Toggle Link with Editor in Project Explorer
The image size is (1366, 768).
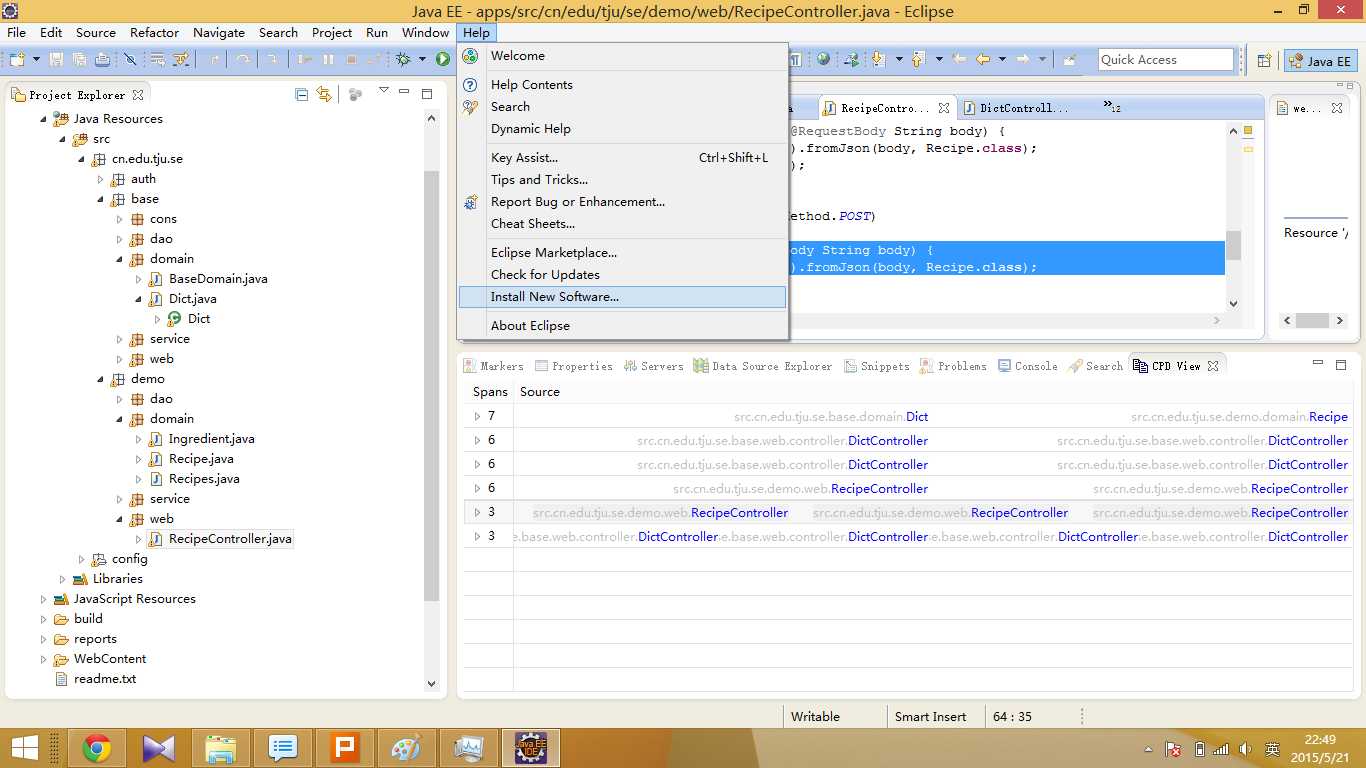[324, 95]
